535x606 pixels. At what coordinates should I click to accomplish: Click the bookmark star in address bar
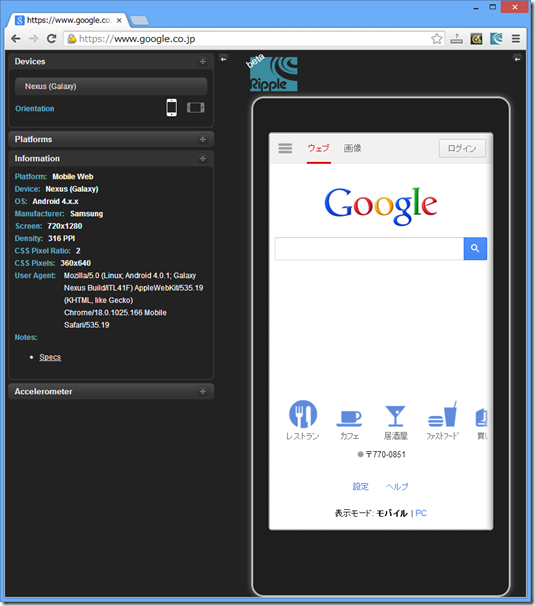tap(436, 39)
